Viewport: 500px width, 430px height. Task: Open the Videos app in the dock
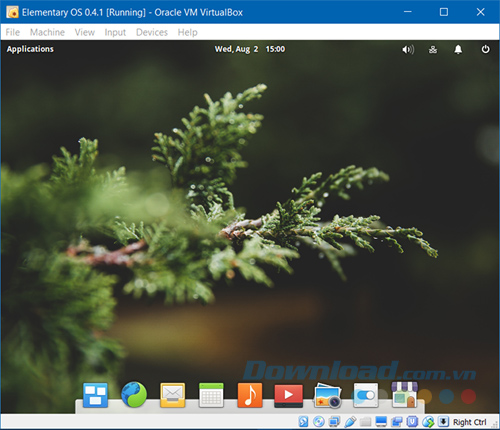[x=289, y=396]
